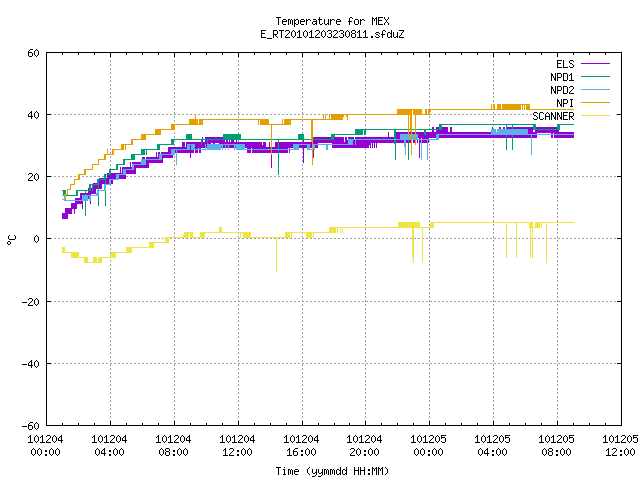This screenshot has height=480, width=640.
Task: Click the chart title 'Temperature for MEX'
Action: [x=332, y=21]
